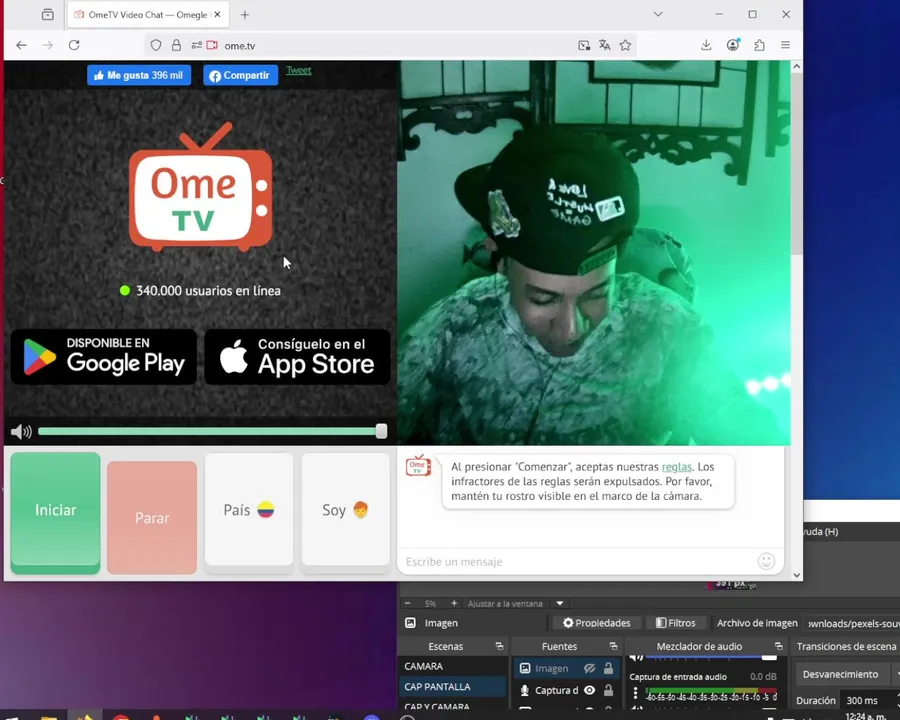Open the Desvanecimiento transition dropdown
The height and width of the screenshot is (720, 900).
pyautogui.click(x=847, y=674)
